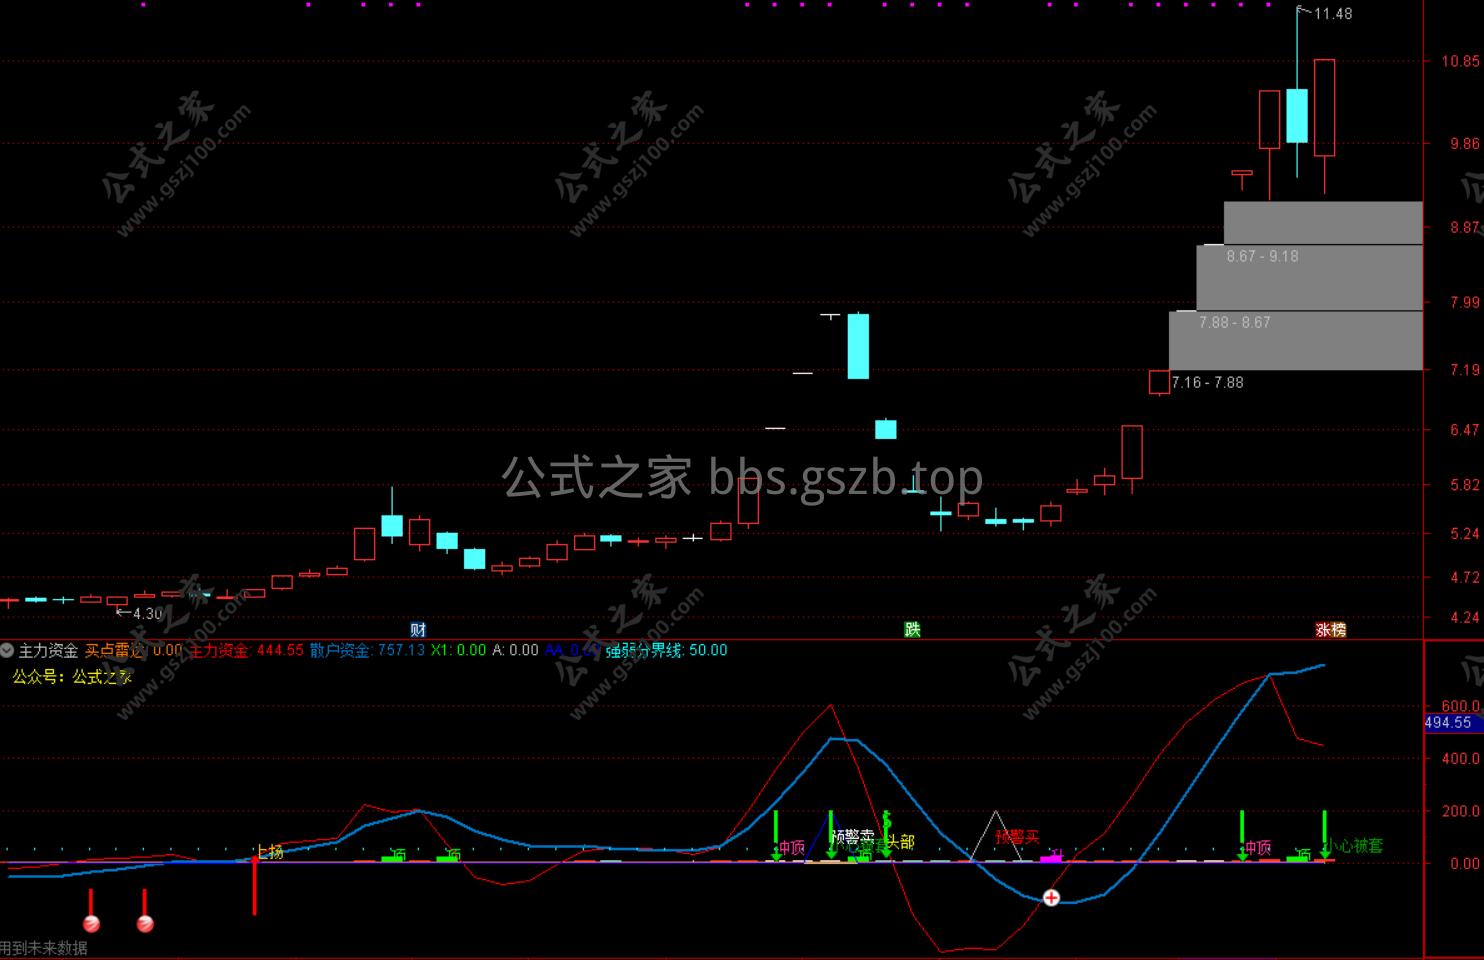Click the 买点雷达 legend entry
This screenshot has width=1484, height=960.
point(133,650)
